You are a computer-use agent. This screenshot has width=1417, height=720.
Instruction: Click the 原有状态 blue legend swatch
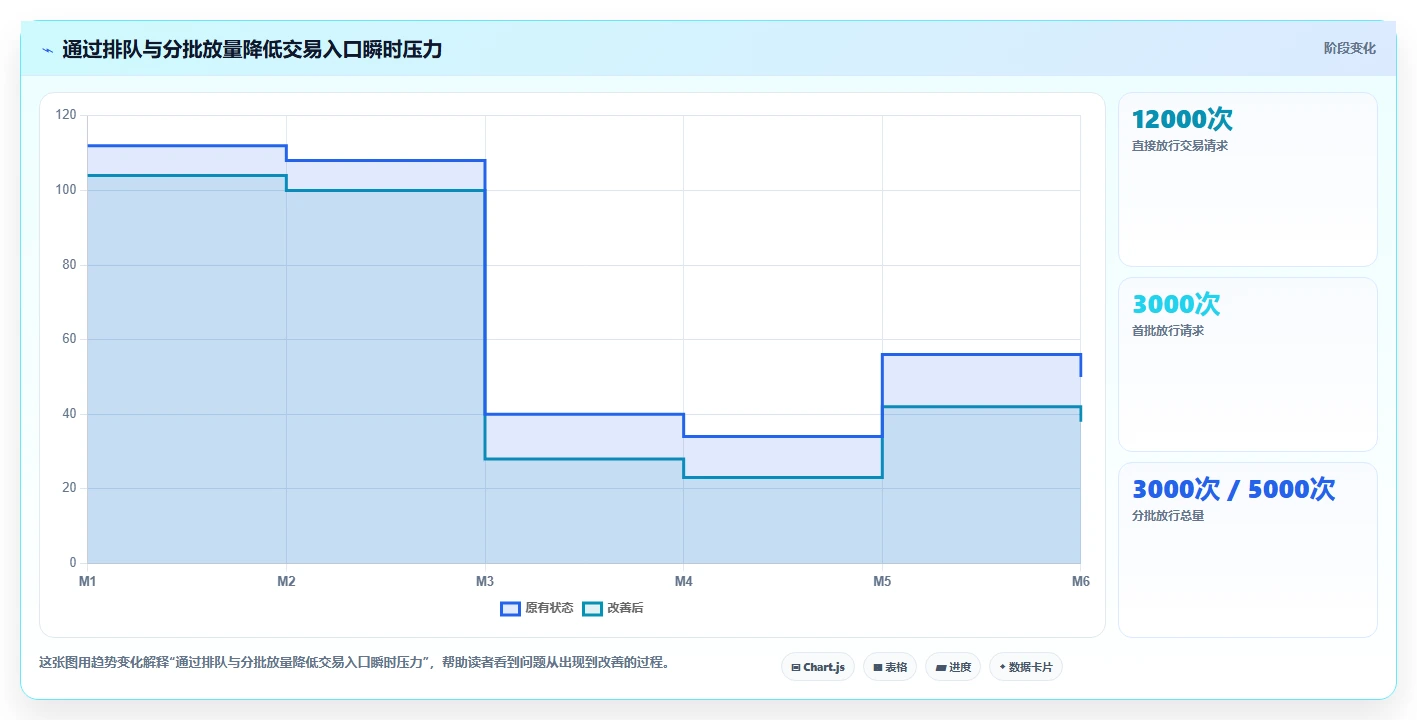coord(510,608)
